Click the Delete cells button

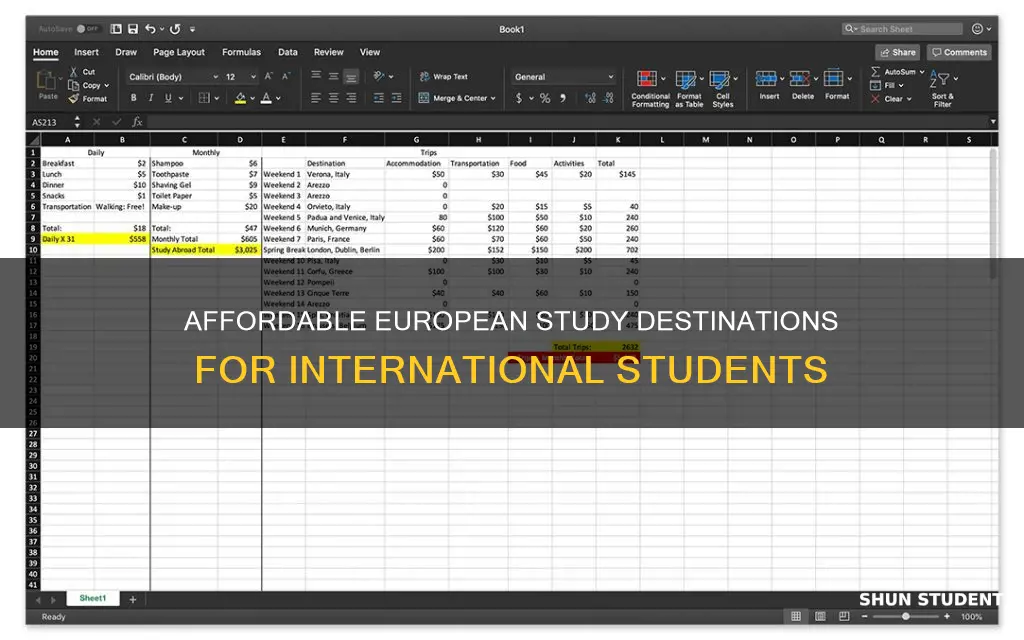point(803,86)
